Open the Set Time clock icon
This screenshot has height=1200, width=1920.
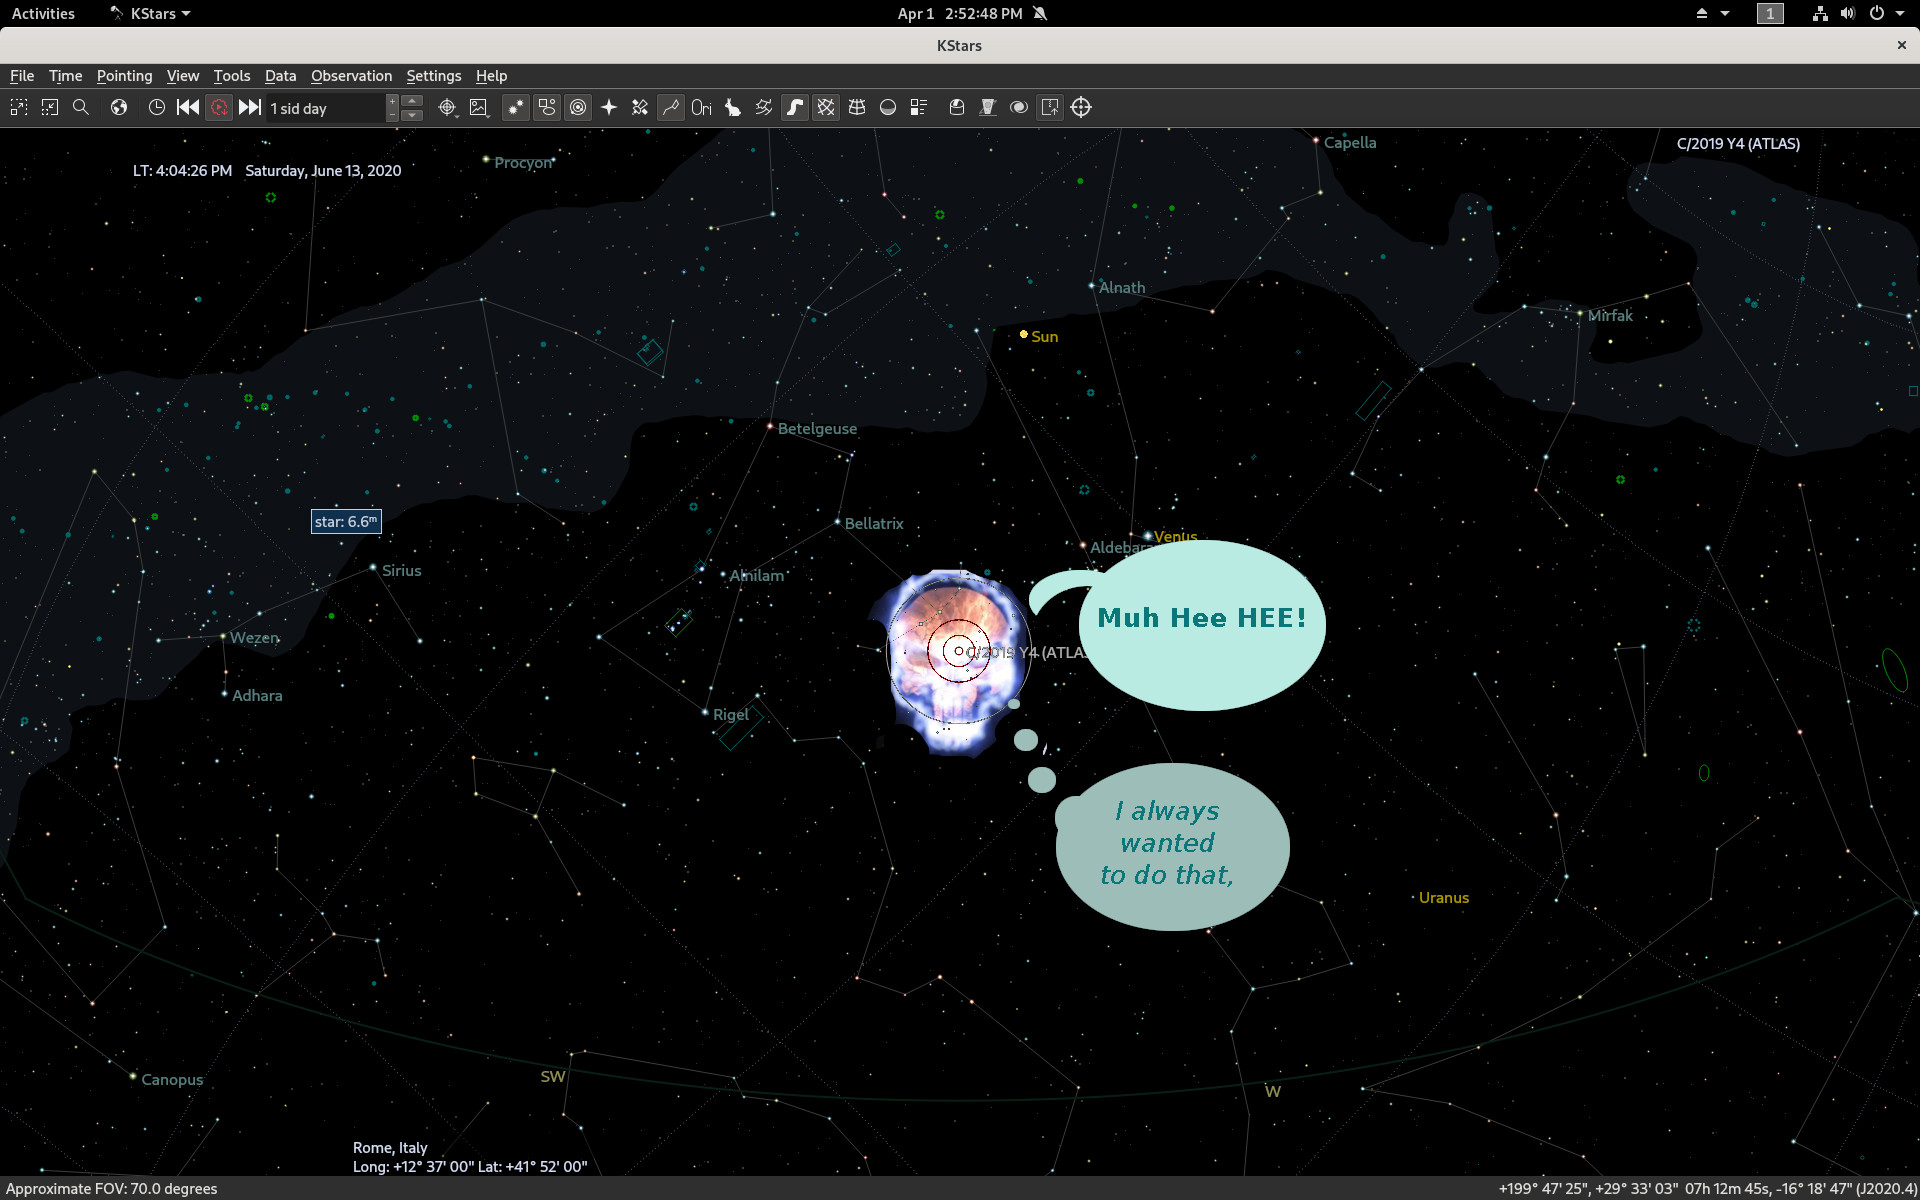157,107
